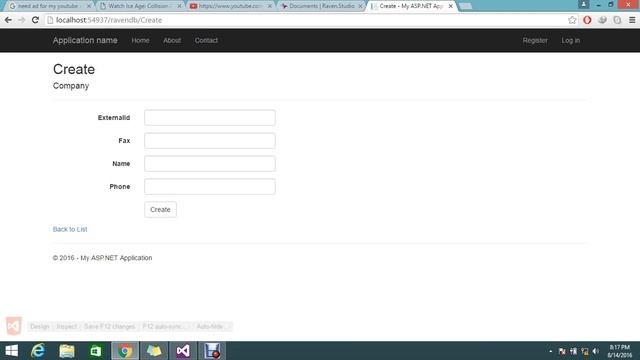Click 'Design' in the Browser Link bar
This screenshot has width=640, height=360.
[40, 327]
